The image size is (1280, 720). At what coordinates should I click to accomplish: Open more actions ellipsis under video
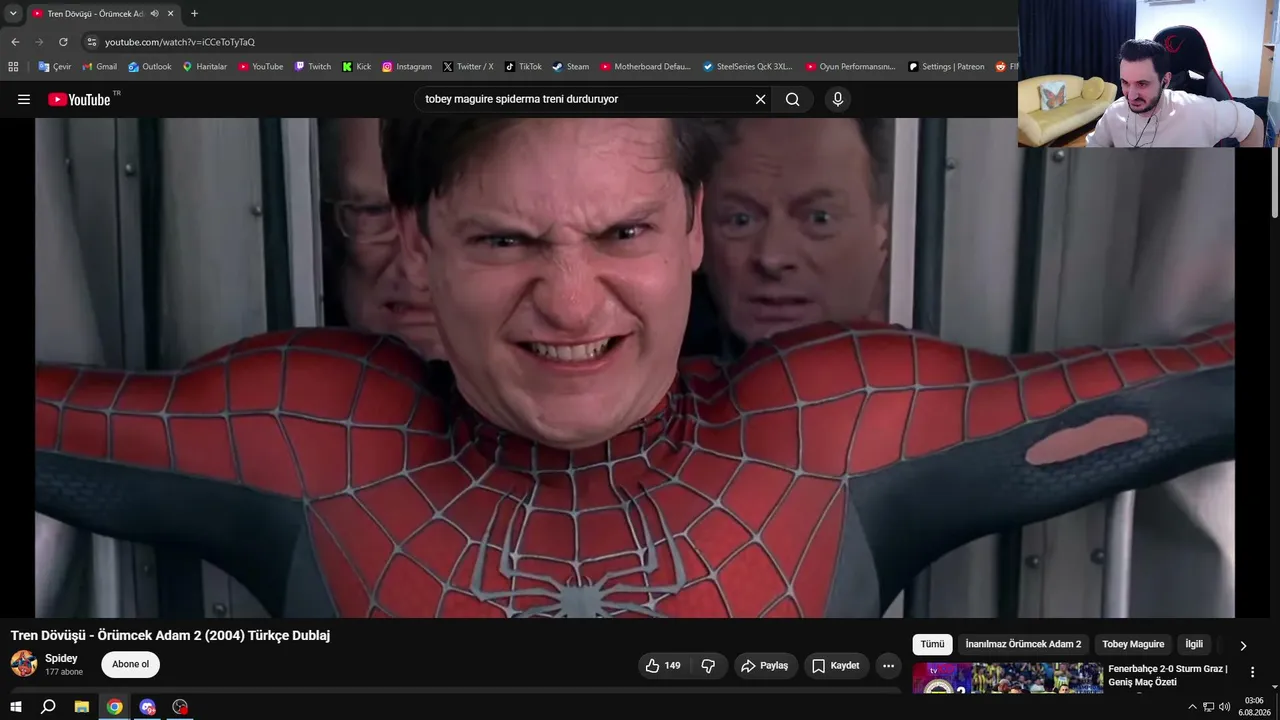coord(888,665)
